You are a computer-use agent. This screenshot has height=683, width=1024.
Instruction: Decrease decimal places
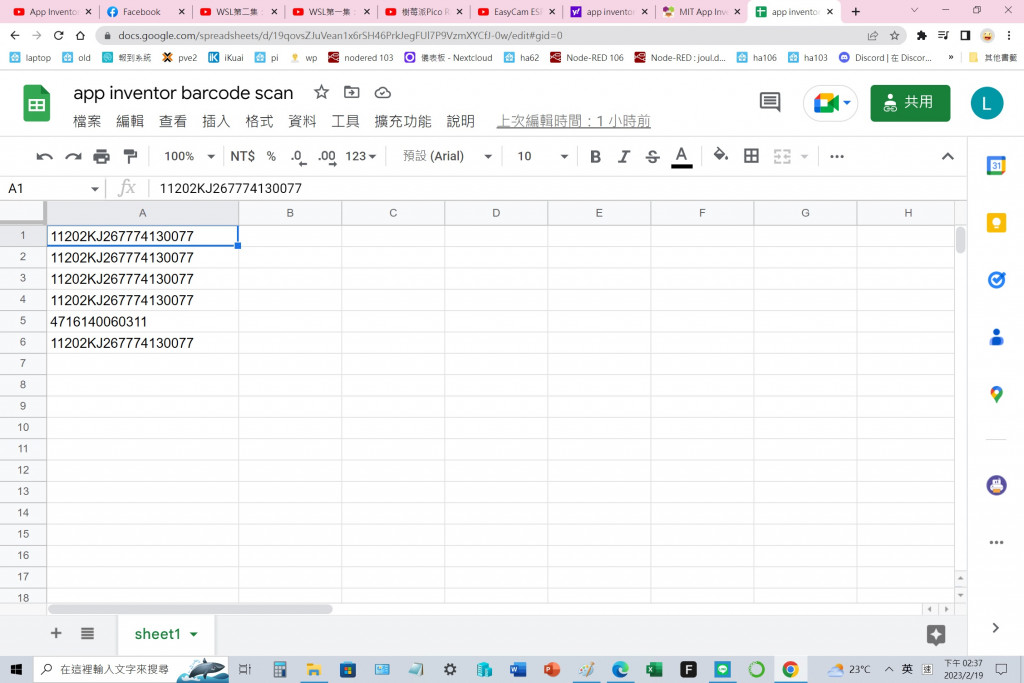coord(298,157)
